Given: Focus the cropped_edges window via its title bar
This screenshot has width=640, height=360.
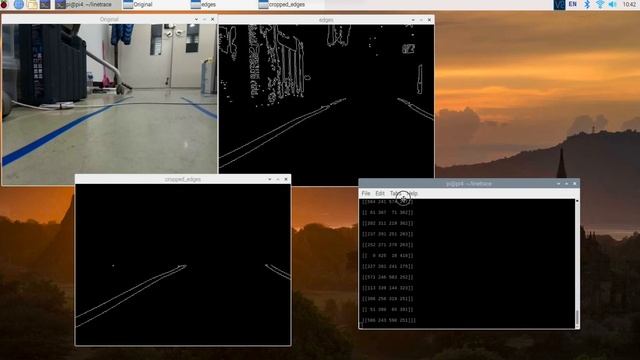Looking at the screenshot, I should (x=183, y=179).
